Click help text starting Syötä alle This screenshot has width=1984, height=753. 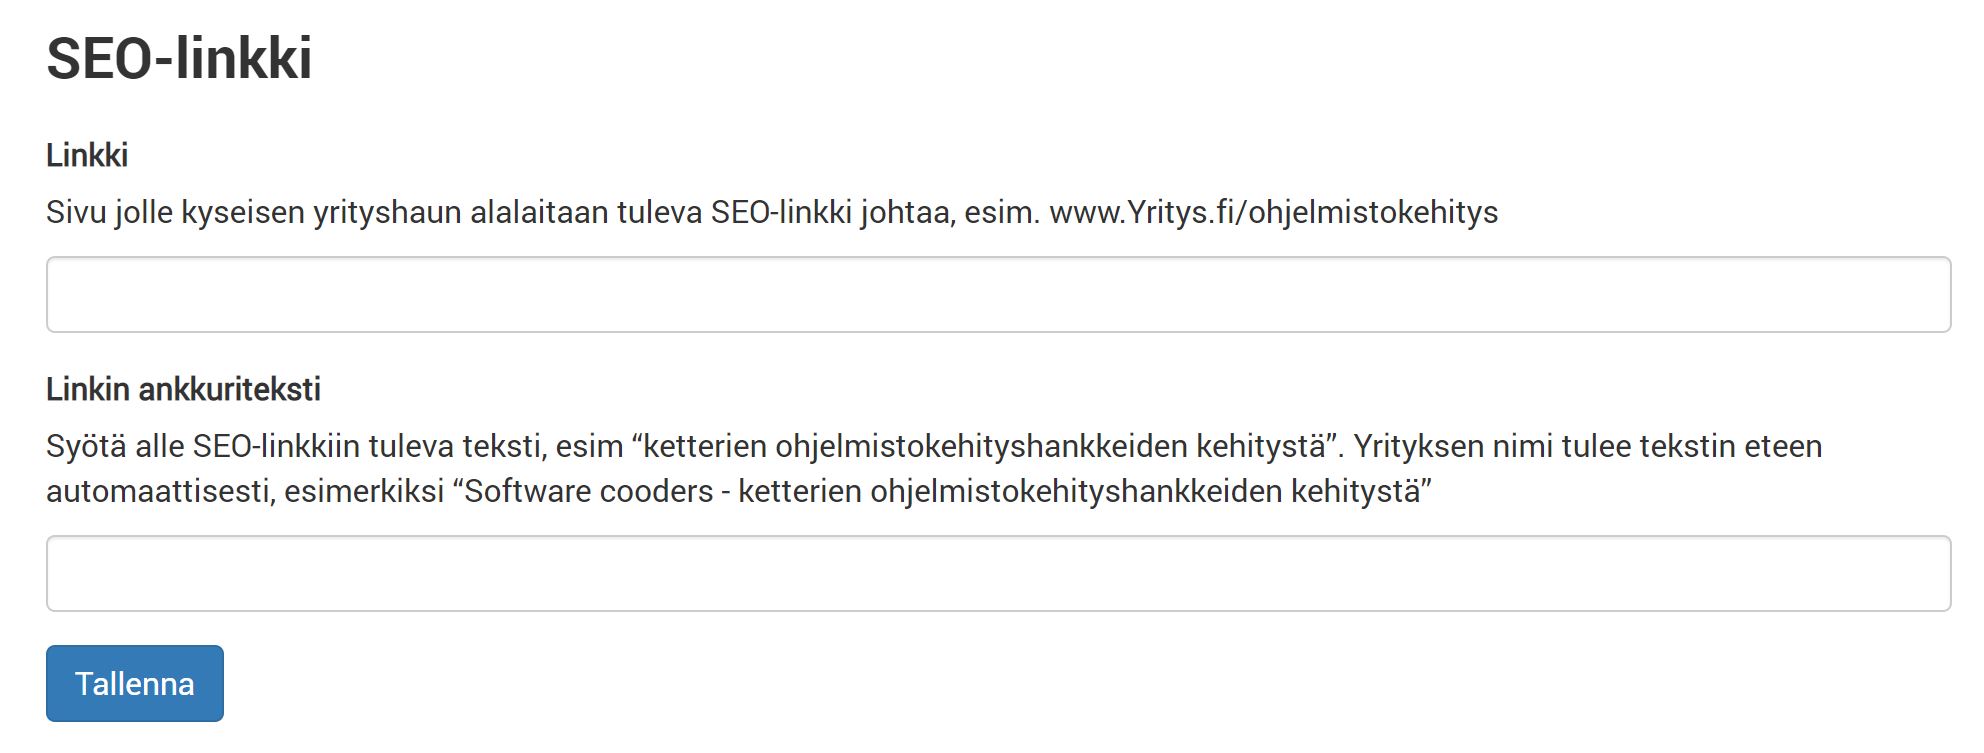934,468
